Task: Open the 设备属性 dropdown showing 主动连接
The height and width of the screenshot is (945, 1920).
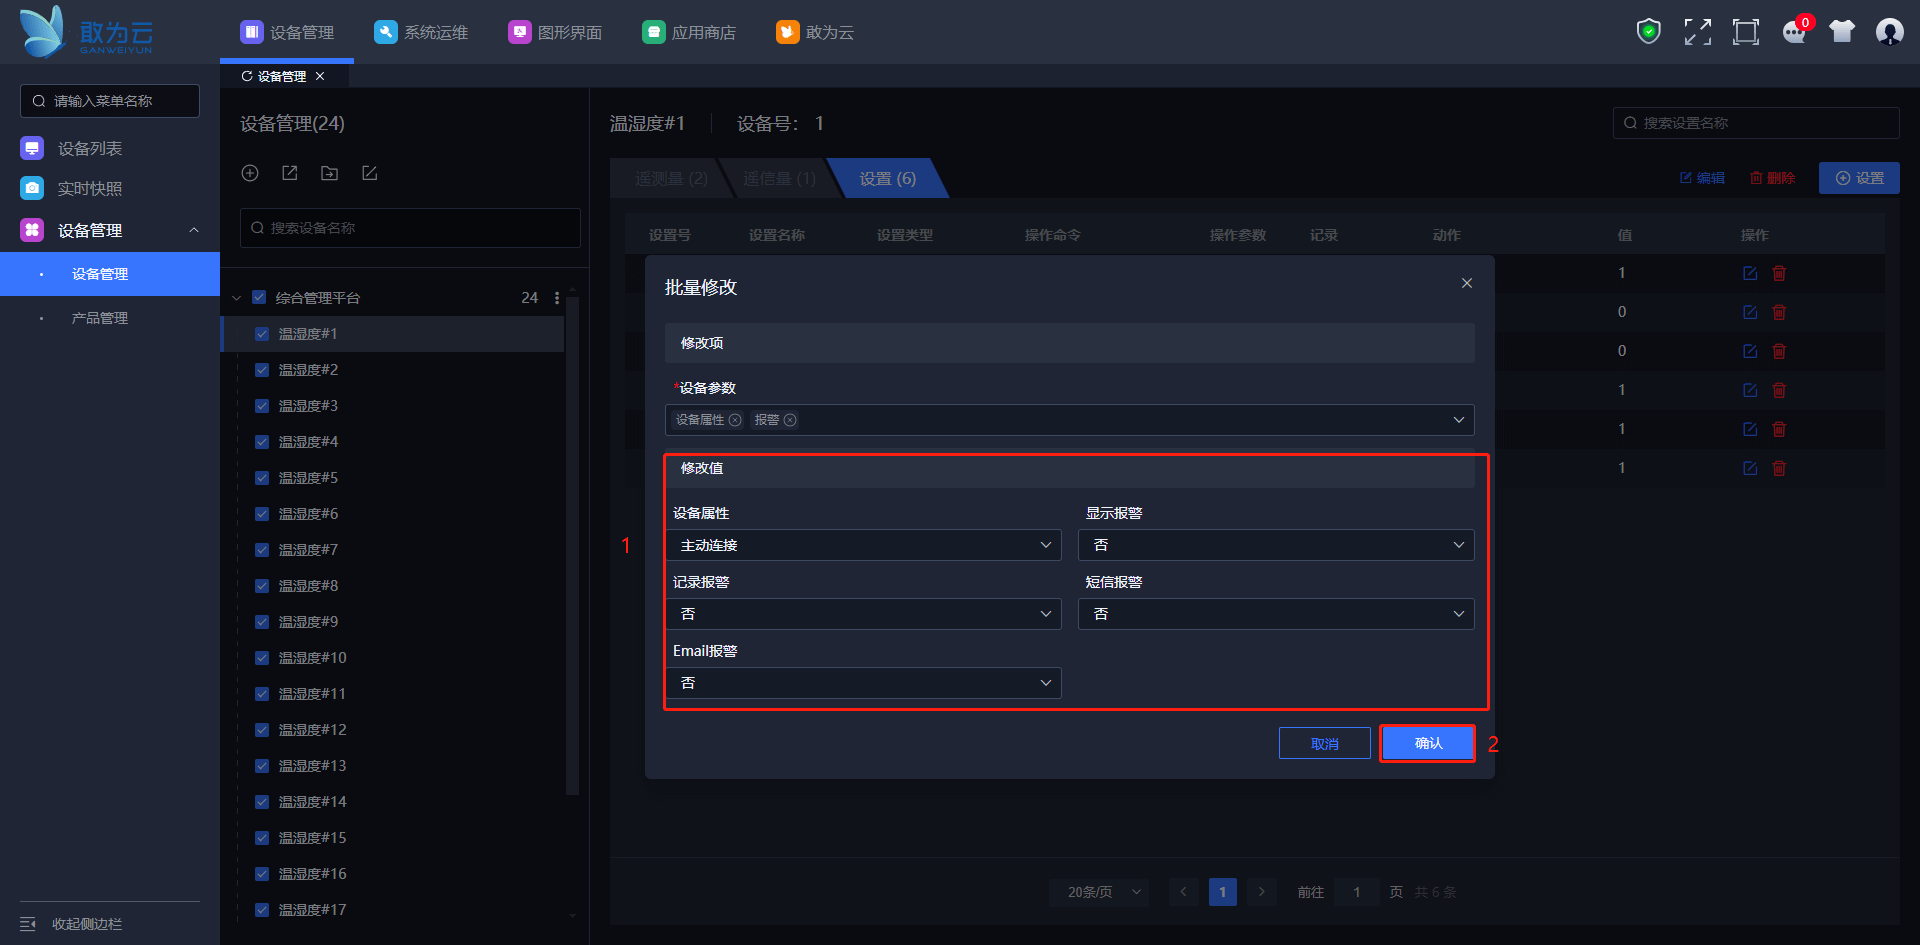Action: pos(863,545)
